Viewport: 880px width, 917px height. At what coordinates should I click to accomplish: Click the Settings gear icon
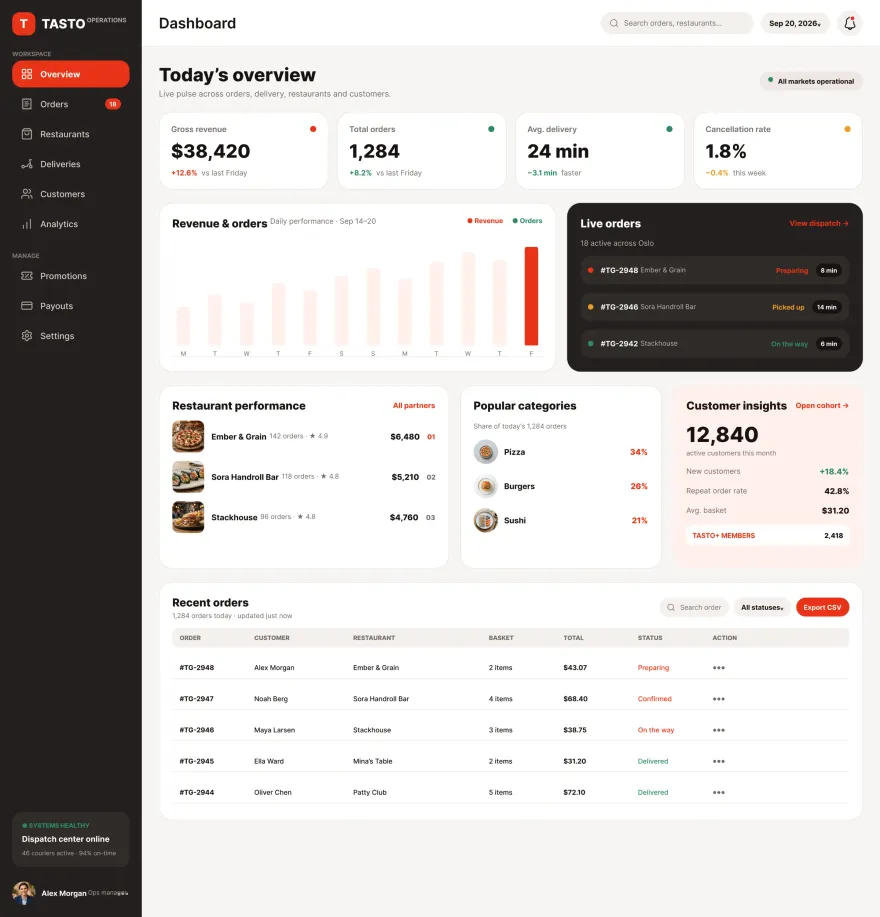27,336
